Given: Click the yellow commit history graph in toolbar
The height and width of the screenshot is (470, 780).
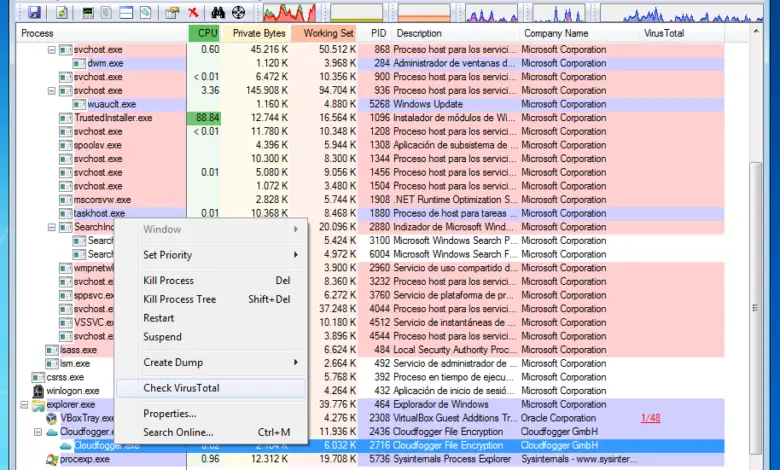Looking at the screenshot, I should click(357, 12).
